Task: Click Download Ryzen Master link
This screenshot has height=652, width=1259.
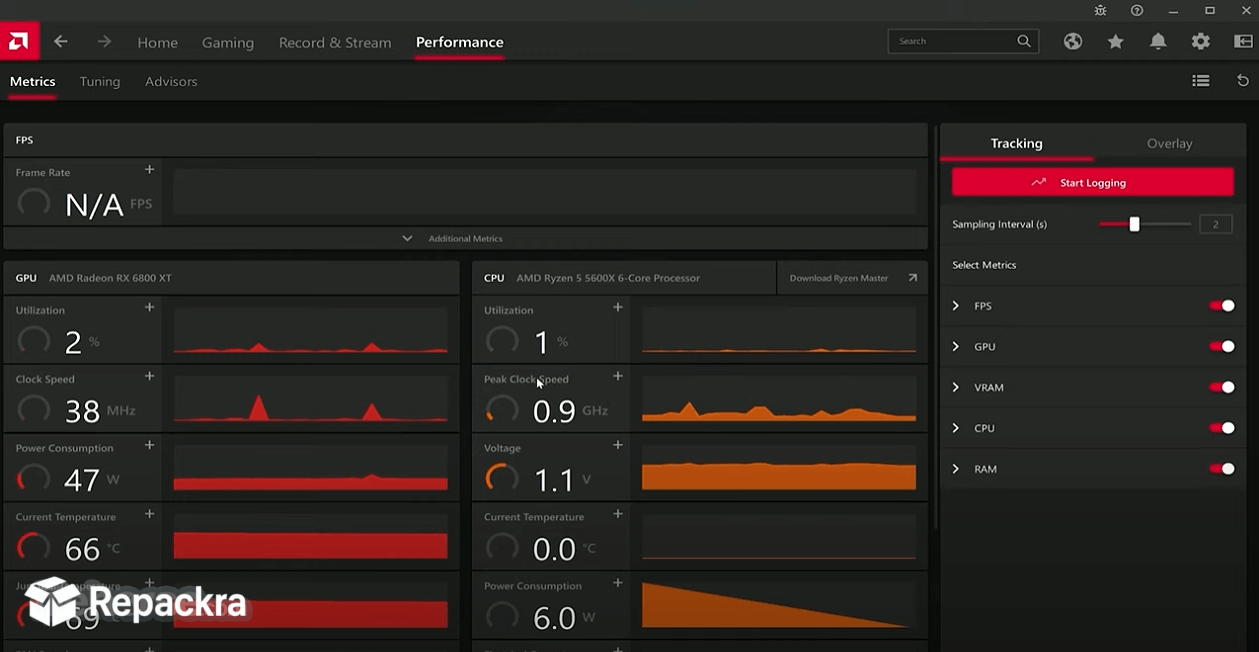Action: pos(839,278)
